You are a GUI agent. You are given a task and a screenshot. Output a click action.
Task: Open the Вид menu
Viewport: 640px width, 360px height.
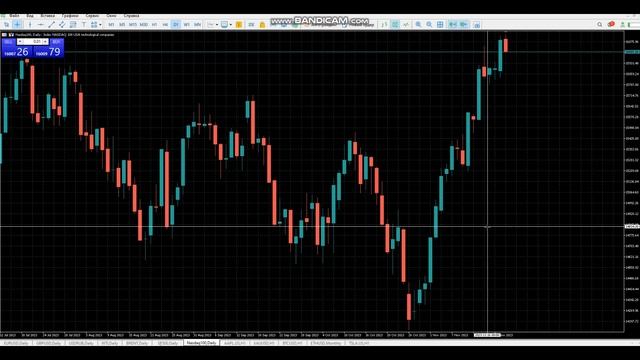point(30,16)
